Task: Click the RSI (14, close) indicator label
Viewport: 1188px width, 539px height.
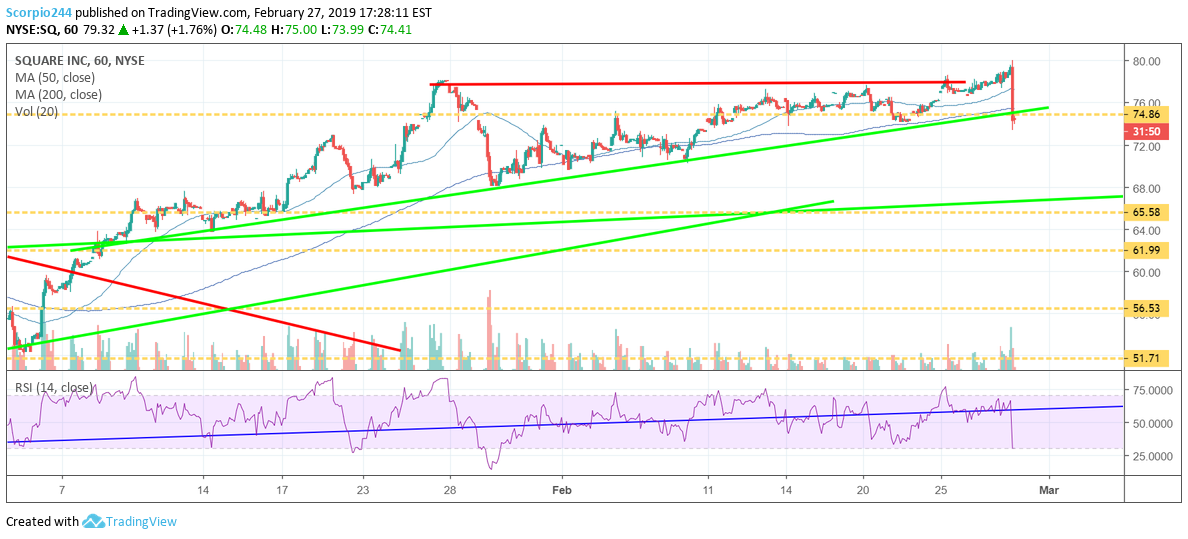Action: [x=55, y=388]
